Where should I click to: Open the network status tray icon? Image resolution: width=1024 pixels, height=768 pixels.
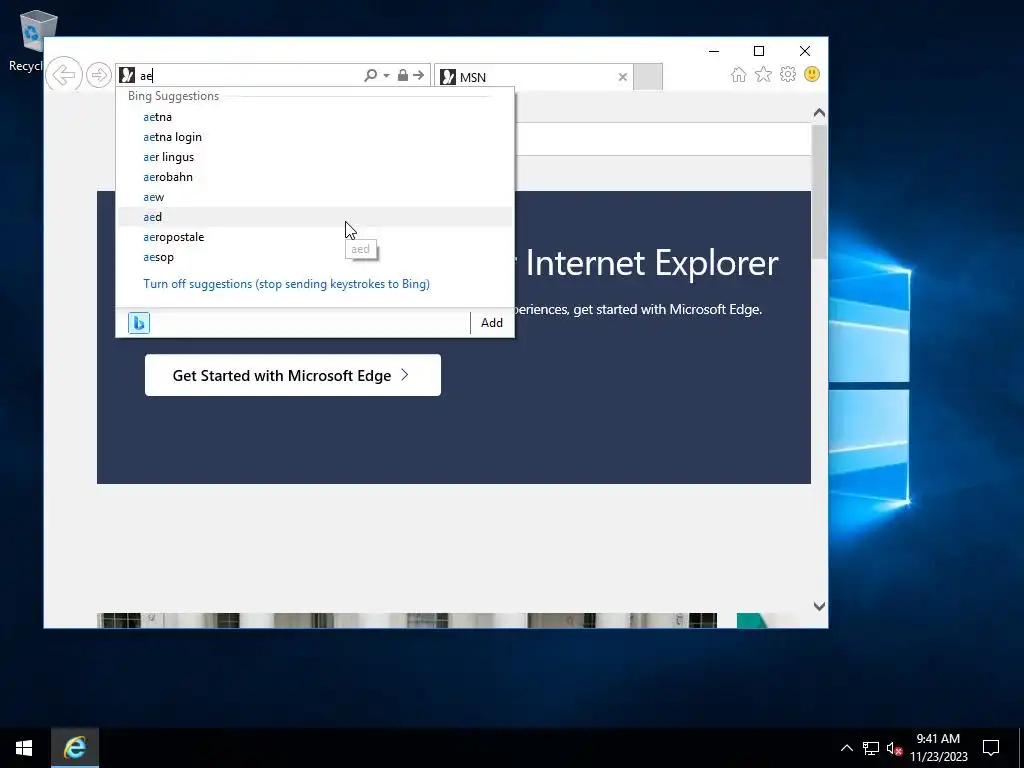[x=871, y=748]
